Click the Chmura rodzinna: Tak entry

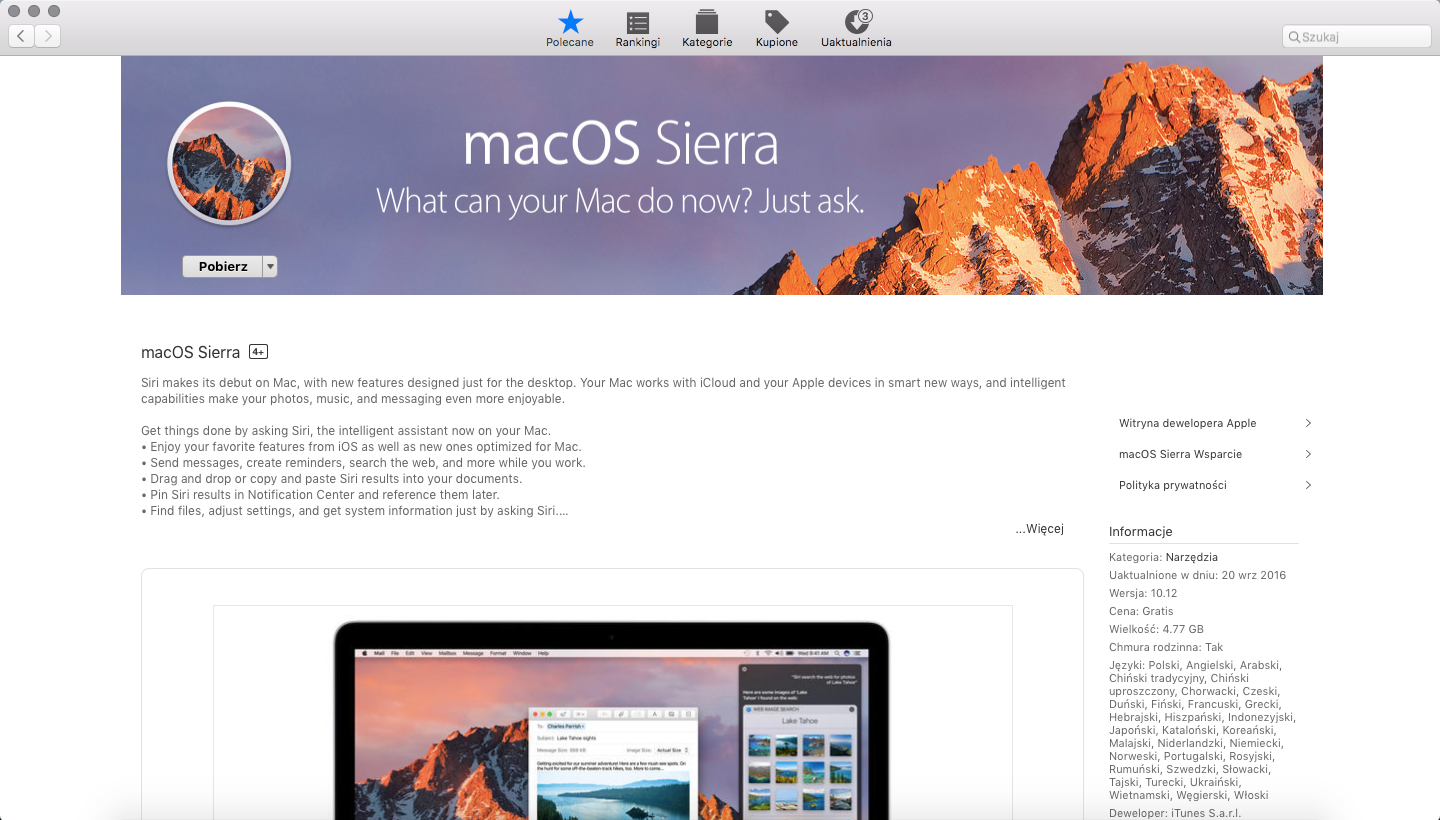pyautogui.click(x=1166, y=647)
